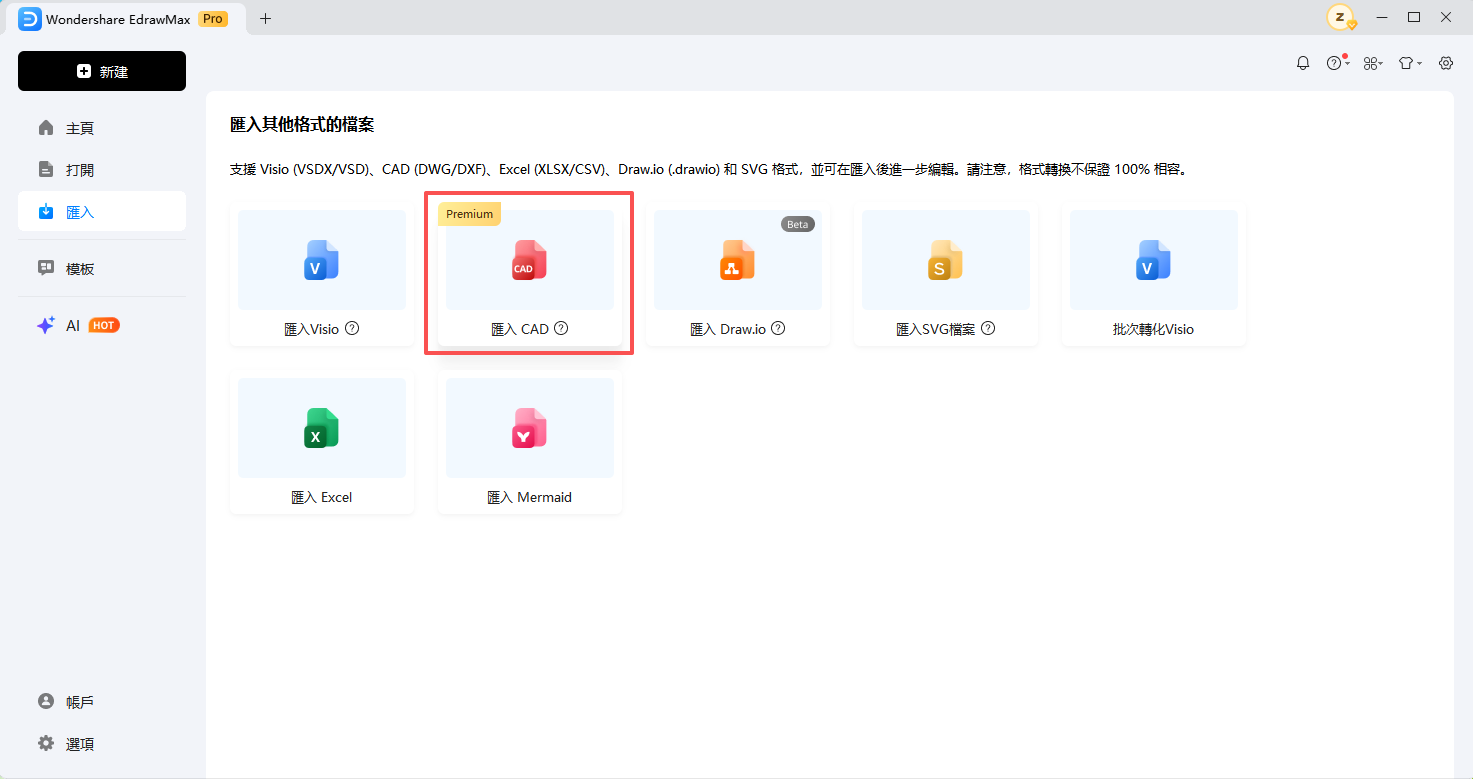Viewport: 1473px width, 779px height.
Task: Click the question mark beside Import CAD
Action: (x=561, y=328)
